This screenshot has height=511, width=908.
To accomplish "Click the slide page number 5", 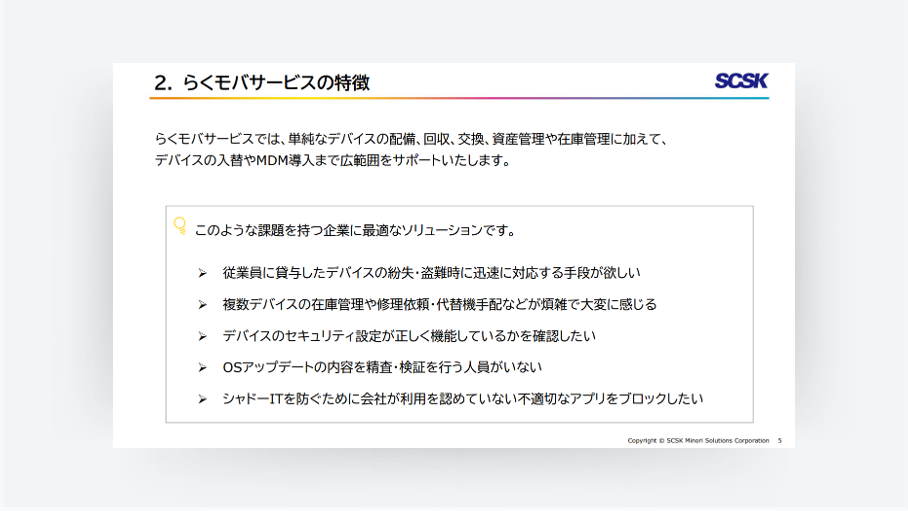I will pos(779,441).
